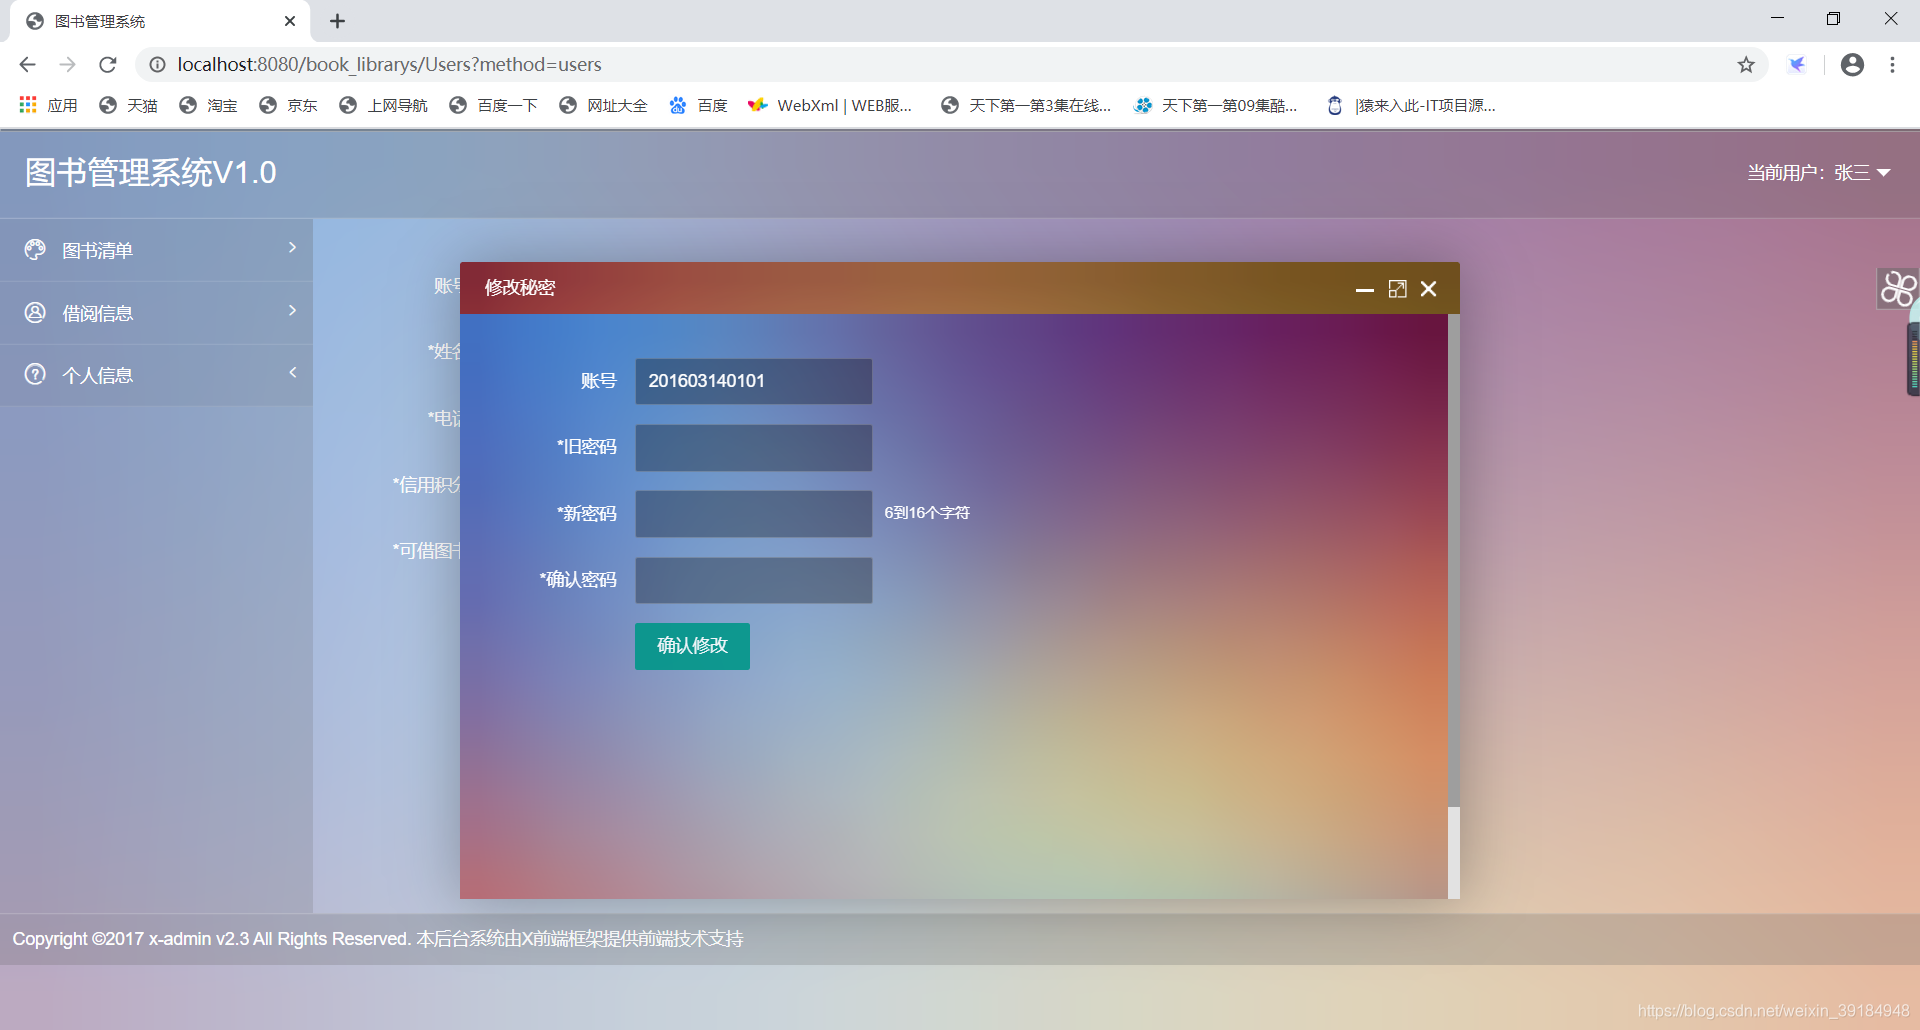Click the 借阅信息 user icon in sidebar
1920x1030 pixels.
35,312
